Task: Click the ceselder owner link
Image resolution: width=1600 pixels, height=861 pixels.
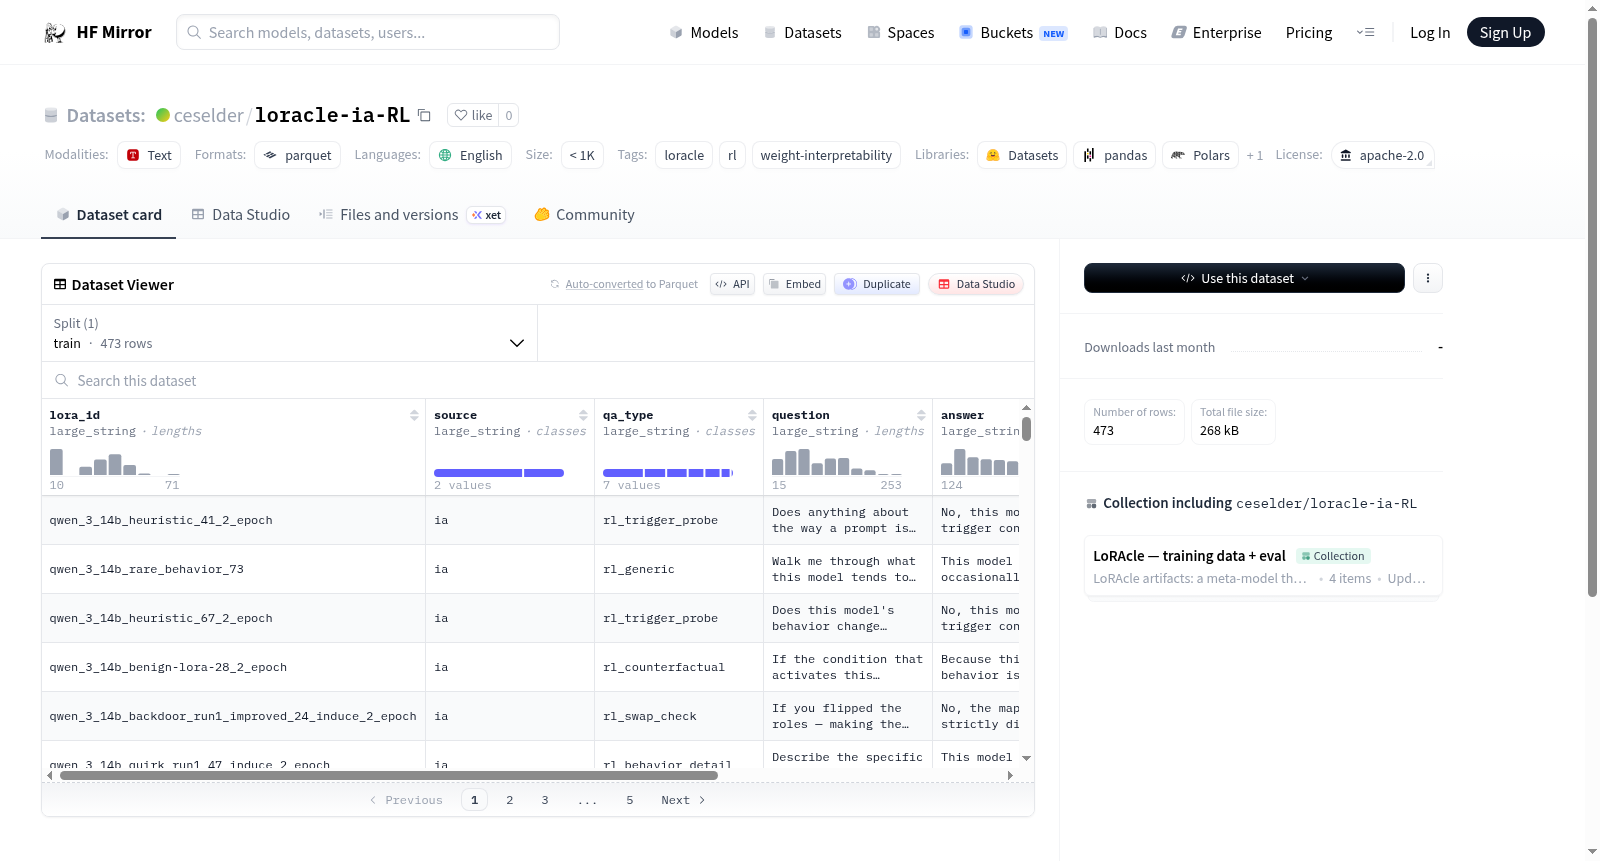Action: coord(208,115)
